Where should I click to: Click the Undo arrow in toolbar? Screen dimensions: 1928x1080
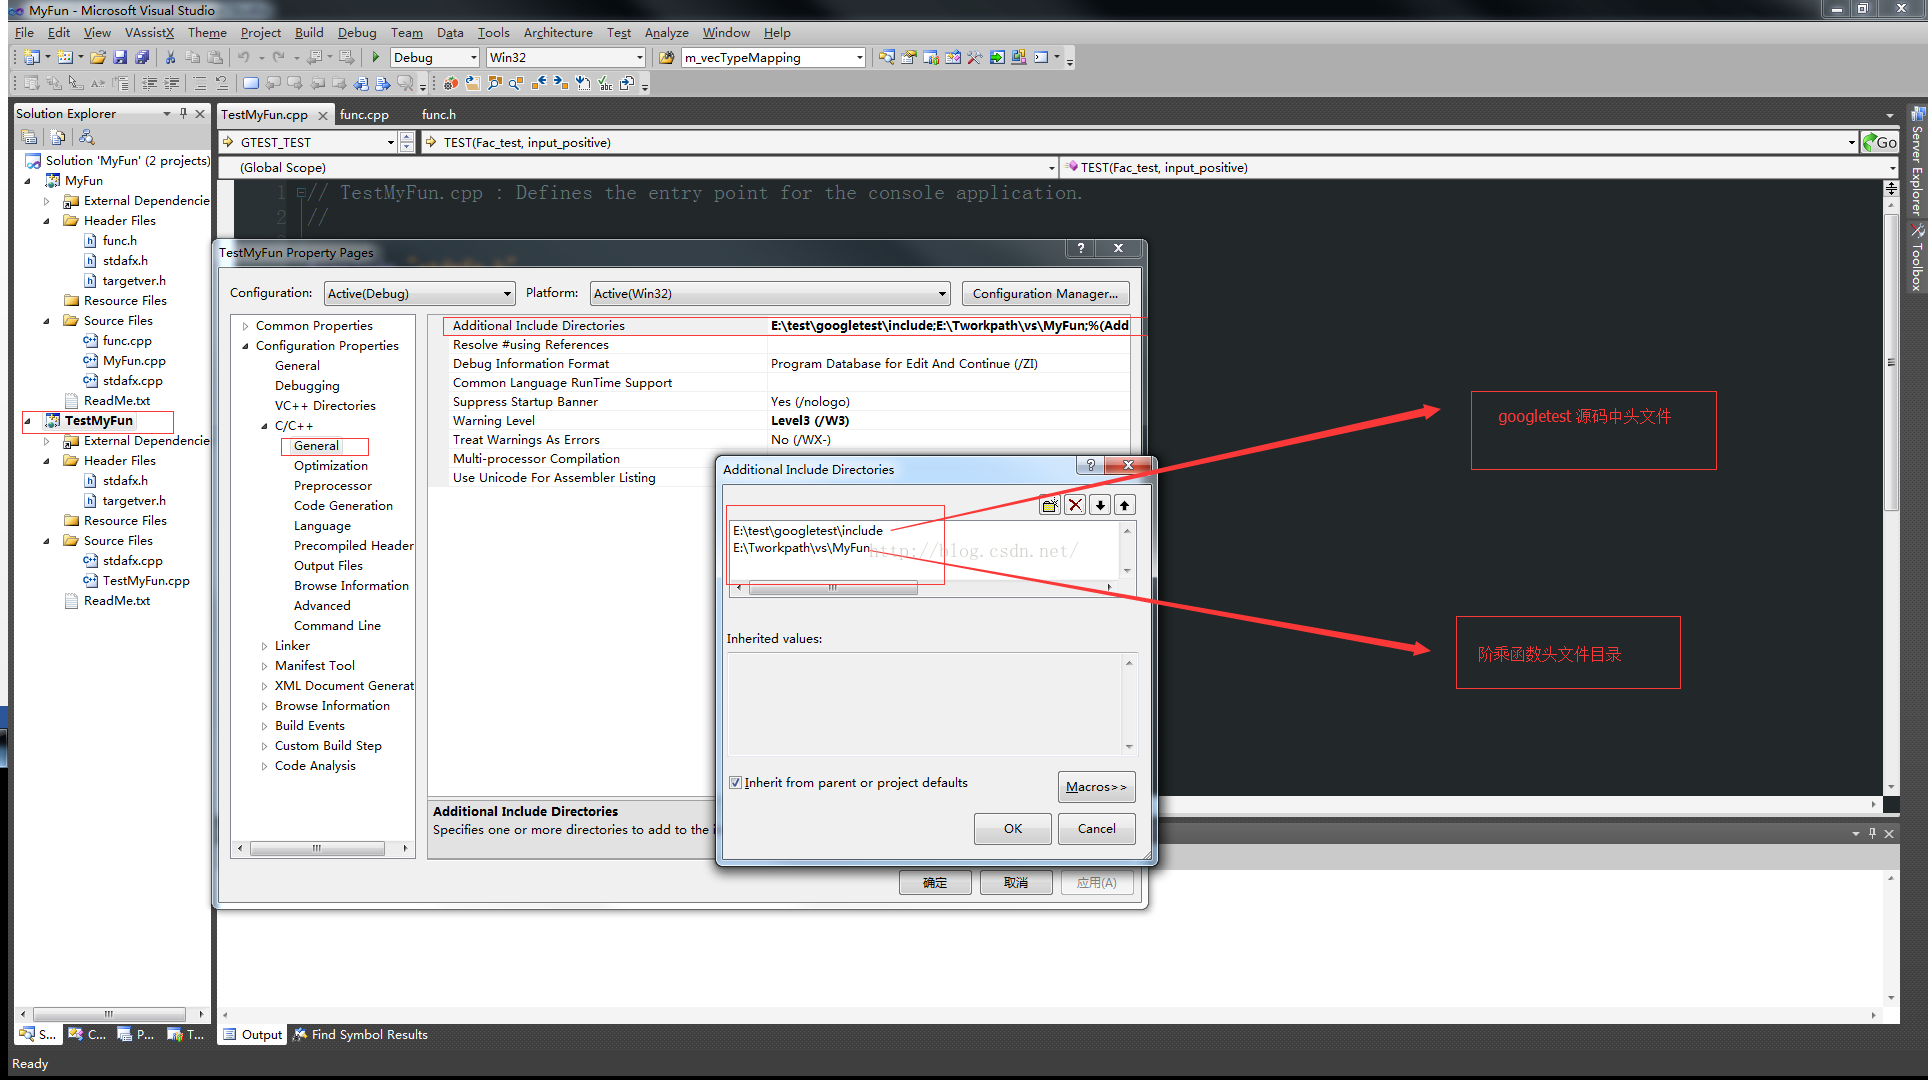click(244, 57)
